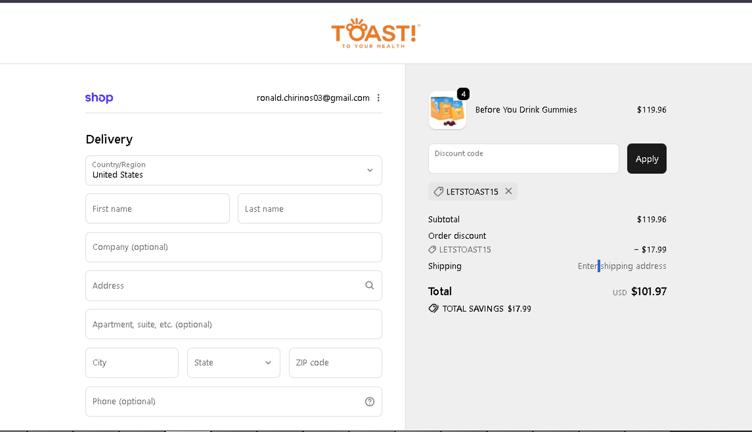Click the Before You Drink Gummies thumbnail
This screenshot has width=752, height=432.
[447, 111]
